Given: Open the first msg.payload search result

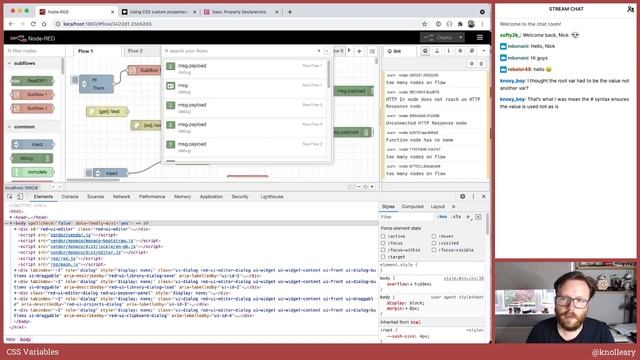Looking at the screenshot, I should click(x=245, y=69).
